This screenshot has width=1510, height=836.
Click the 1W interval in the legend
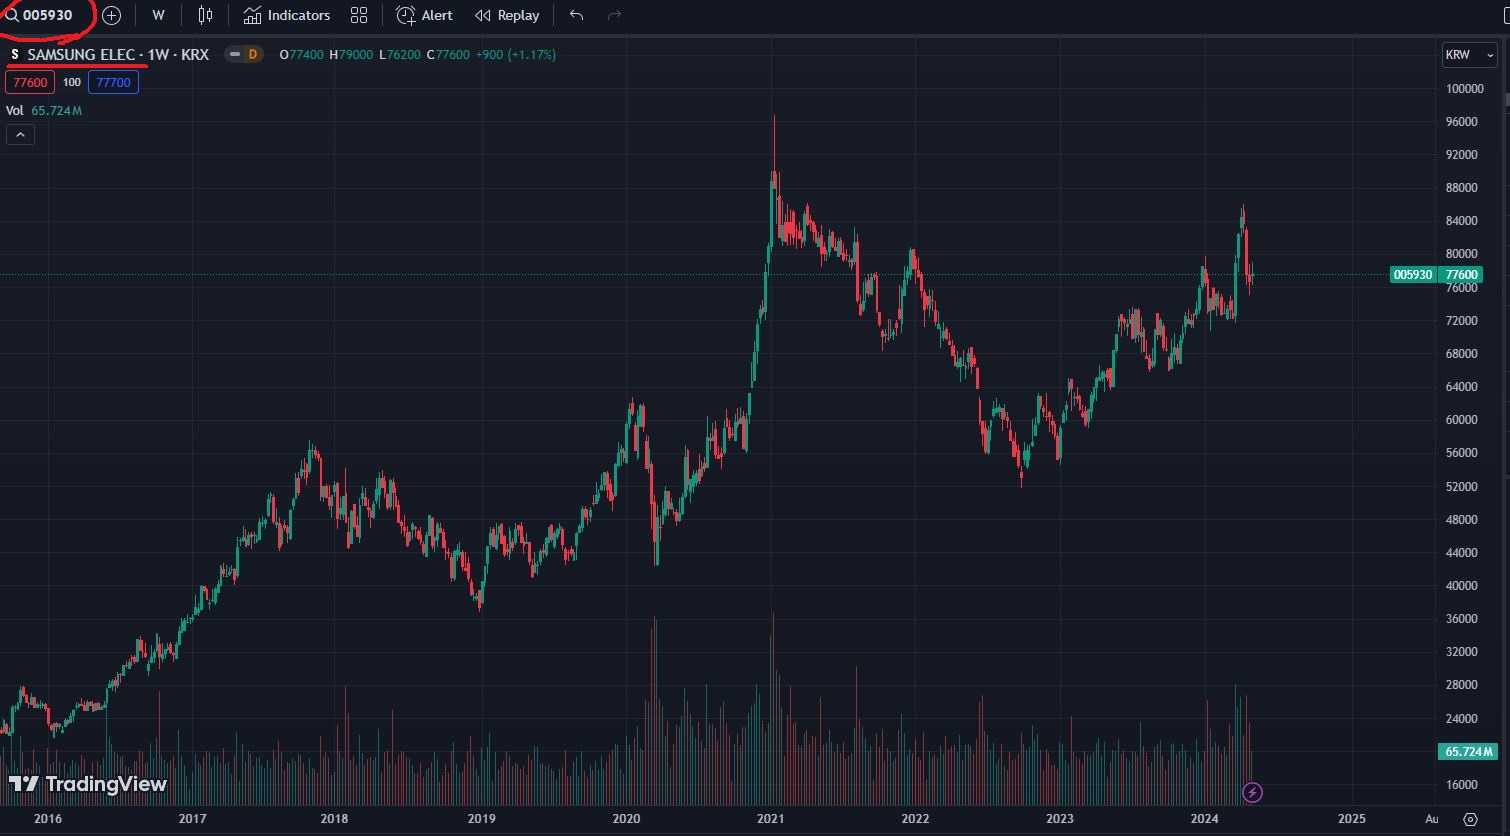click(x=158, y=54)
